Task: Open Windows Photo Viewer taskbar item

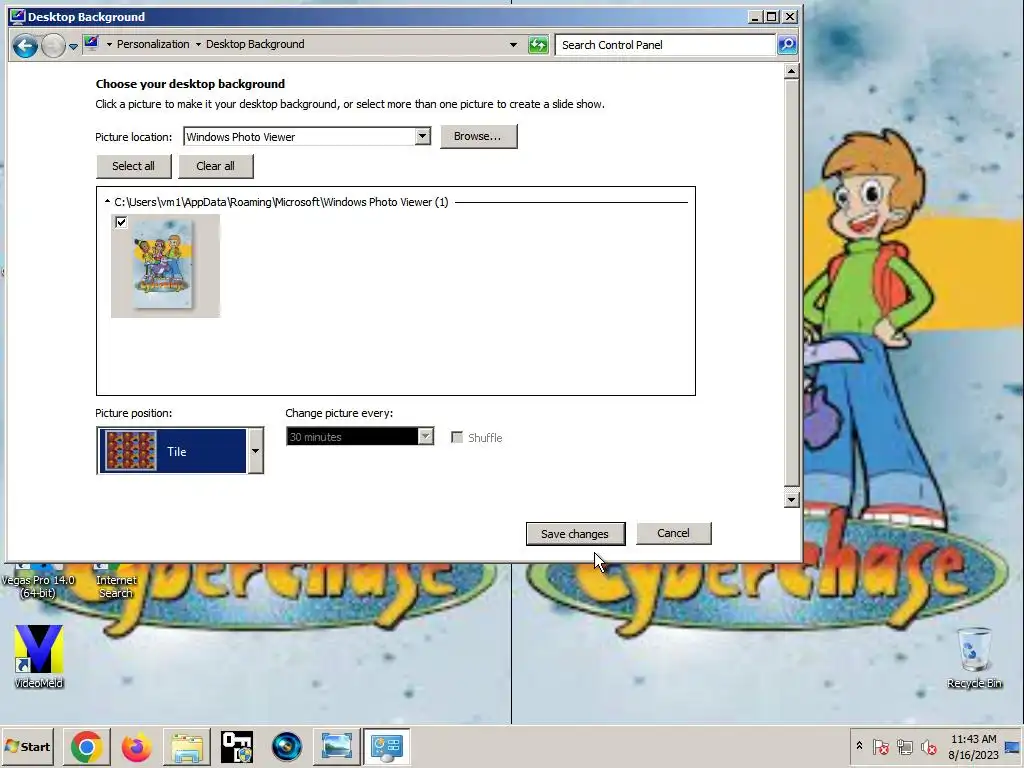Action: point(337,746)
